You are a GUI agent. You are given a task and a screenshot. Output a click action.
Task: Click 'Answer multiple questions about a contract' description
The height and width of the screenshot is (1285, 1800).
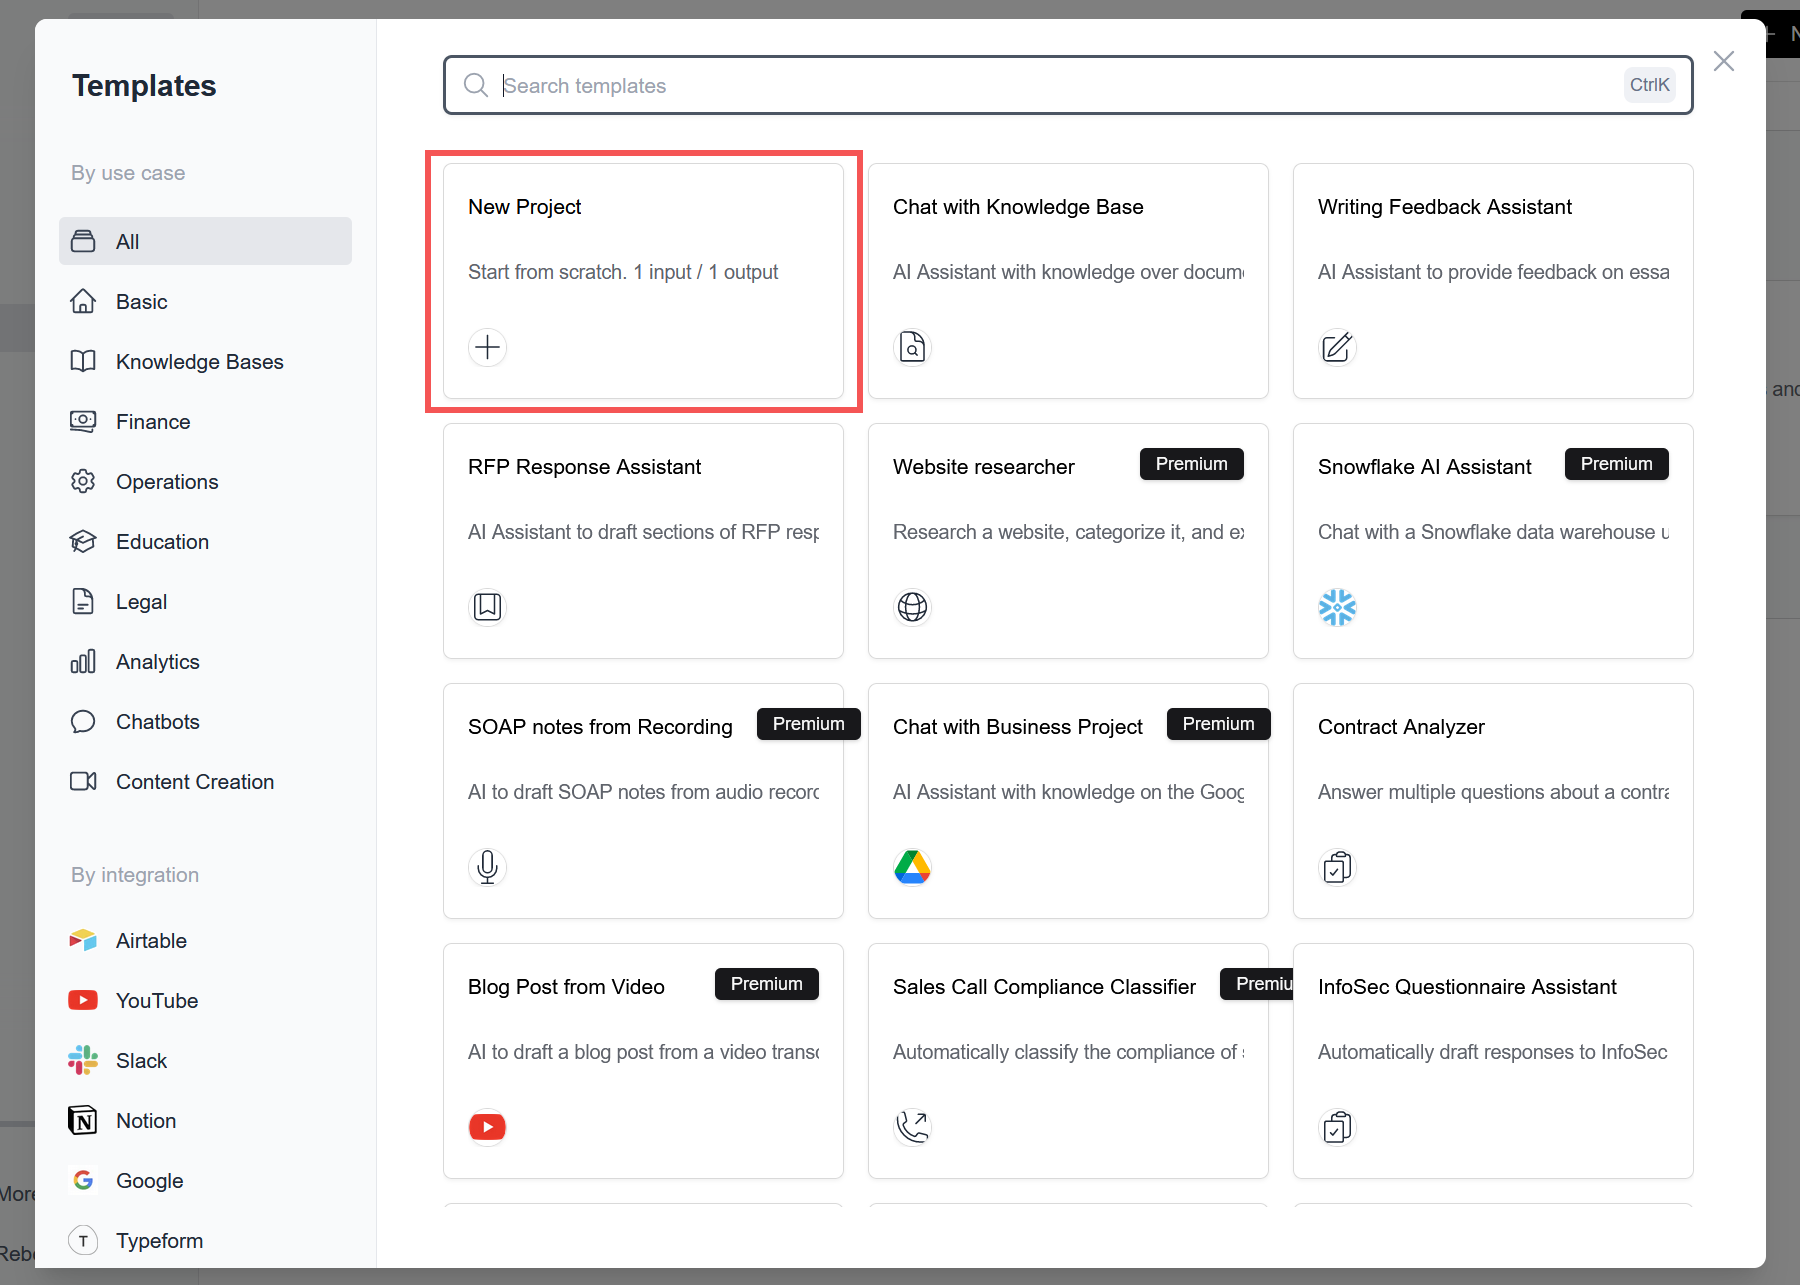[1493, 792]
